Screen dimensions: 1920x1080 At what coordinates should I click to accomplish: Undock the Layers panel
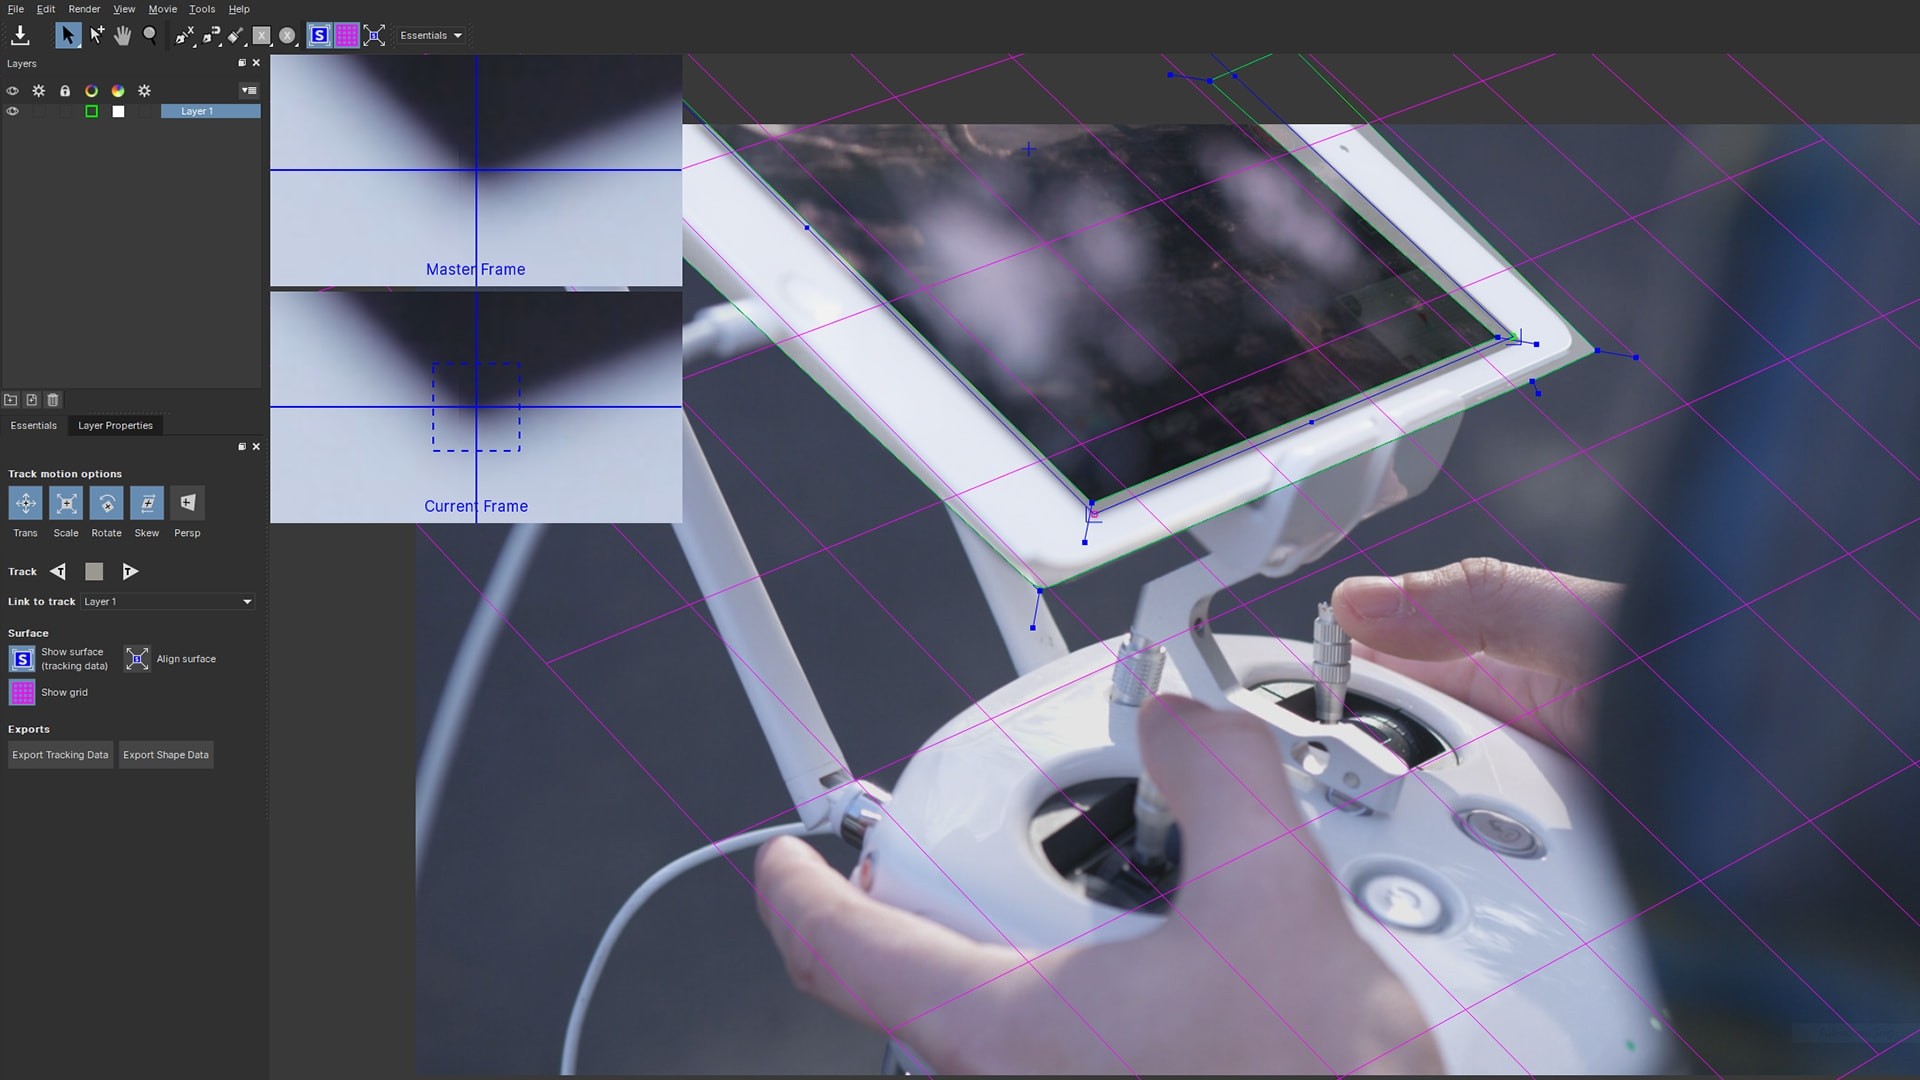242,63
